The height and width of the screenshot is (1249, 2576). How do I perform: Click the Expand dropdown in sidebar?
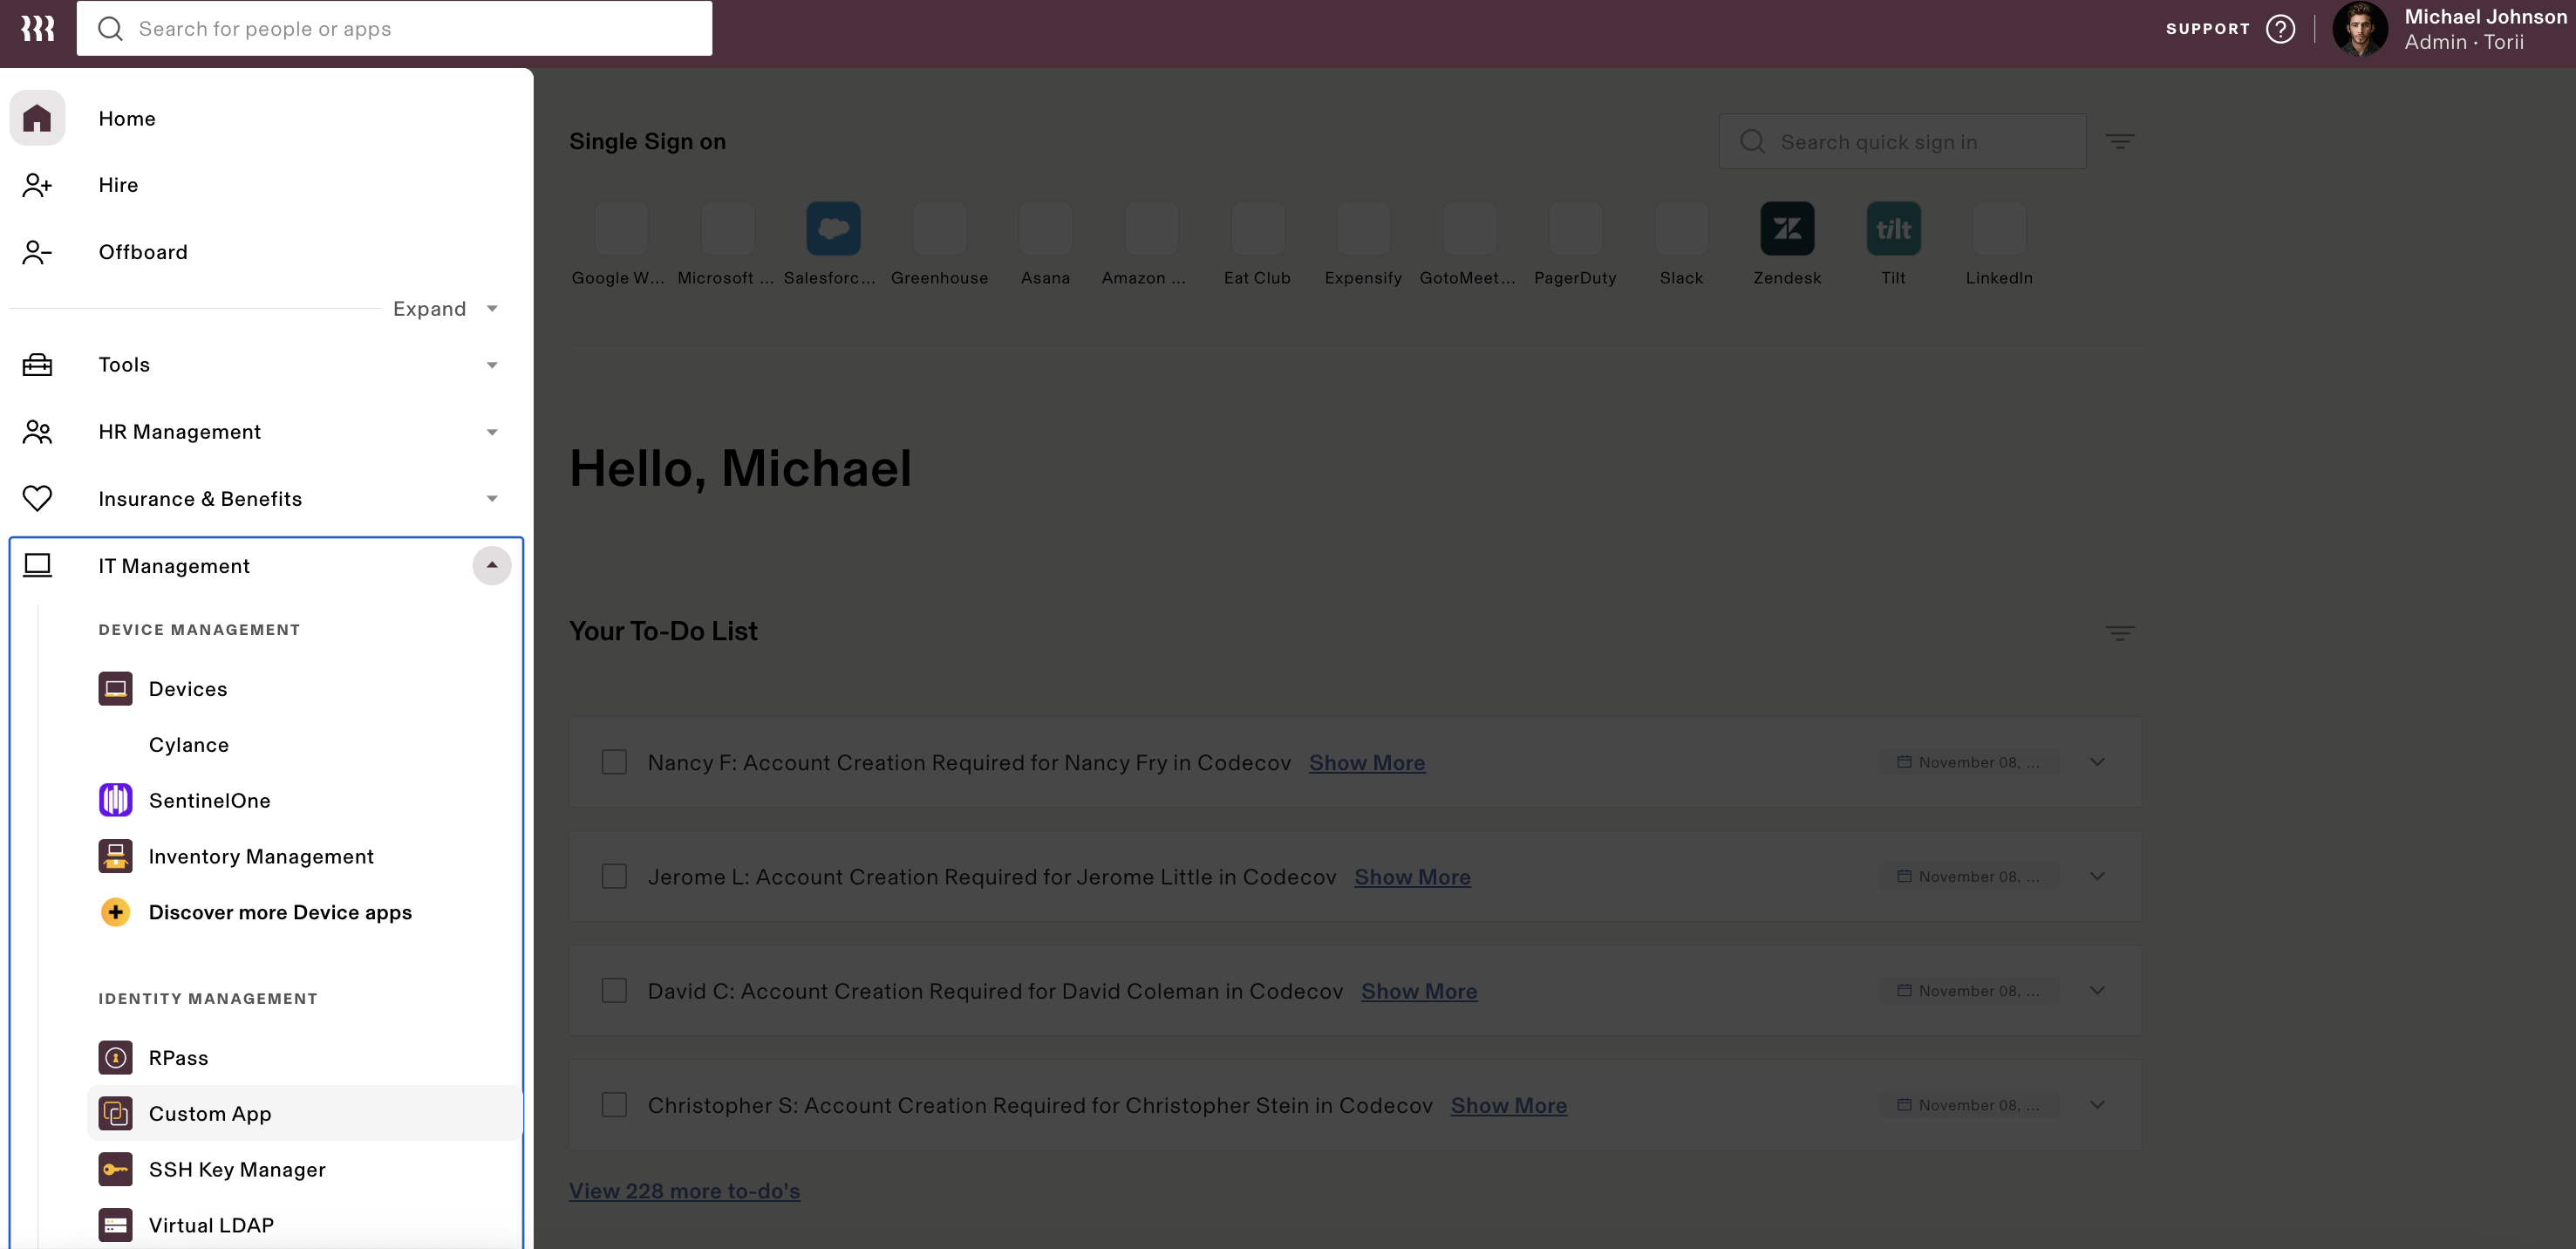click(x=445, y=309)
